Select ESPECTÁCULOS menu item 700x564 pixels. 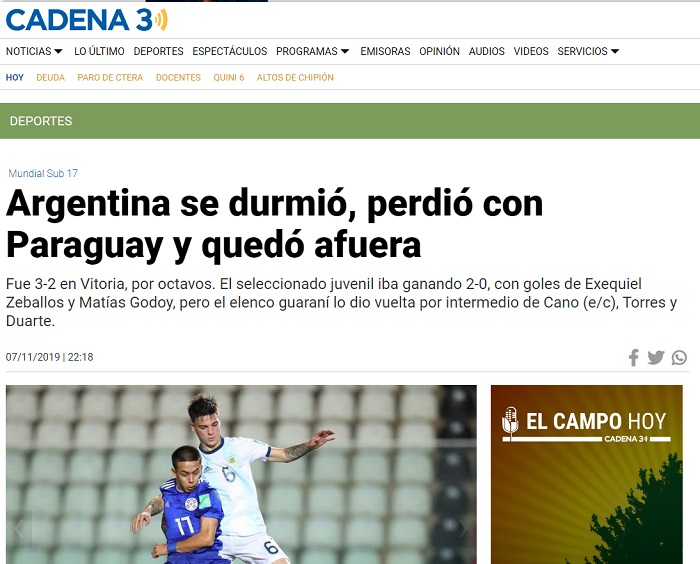click(x=229, y=51)
